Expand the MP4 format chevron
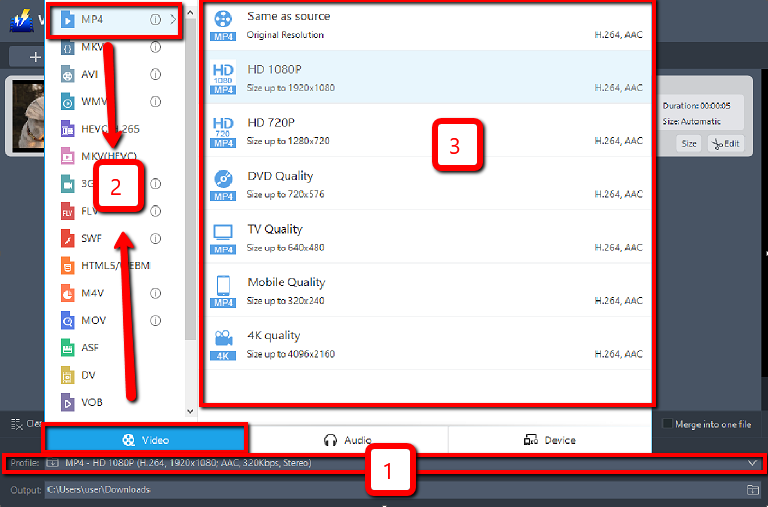Viewport: 768px width, 507px height. [x=173, y=19]
